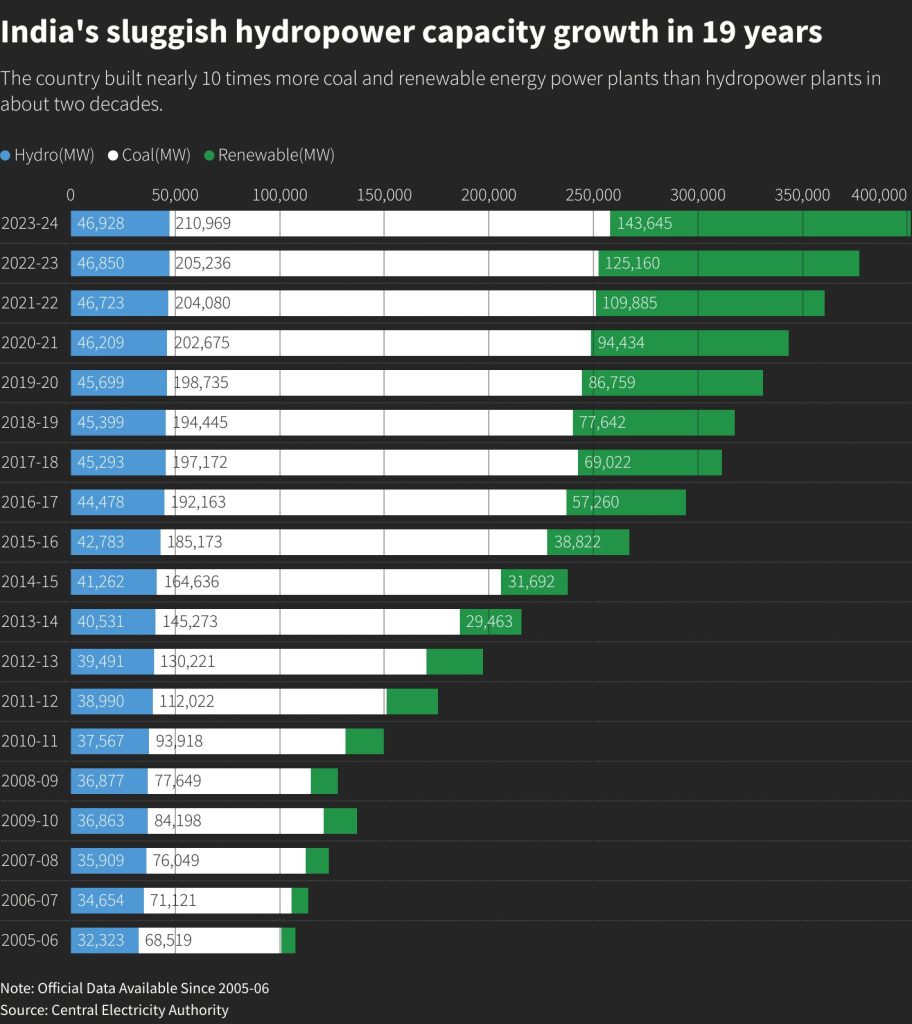Click the white Coal legend dot

(114, 156)
